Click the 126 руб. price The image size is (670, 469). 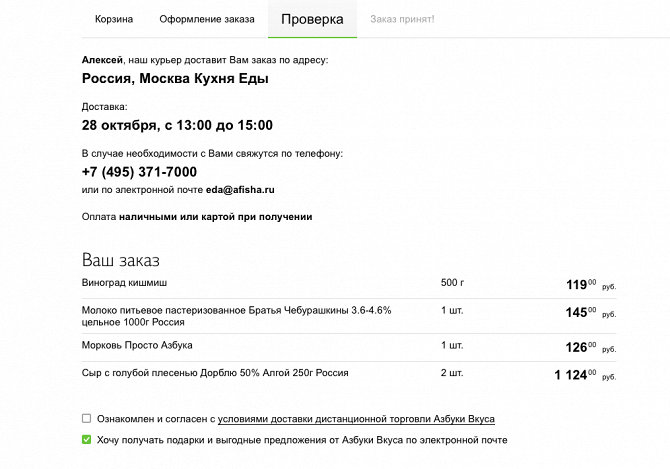(x=591, y=347)
